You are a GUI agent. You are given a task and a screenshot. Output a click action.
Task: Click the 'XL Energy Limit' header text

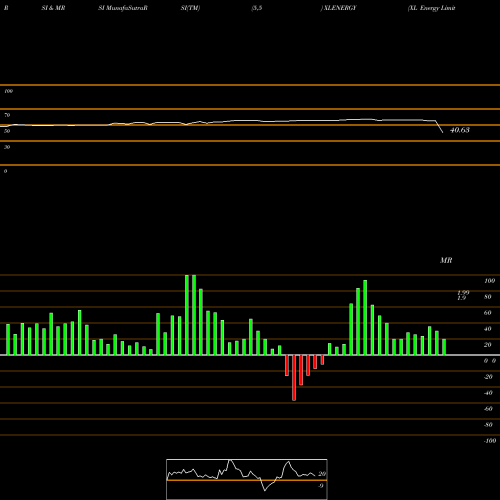coord(431,8)
